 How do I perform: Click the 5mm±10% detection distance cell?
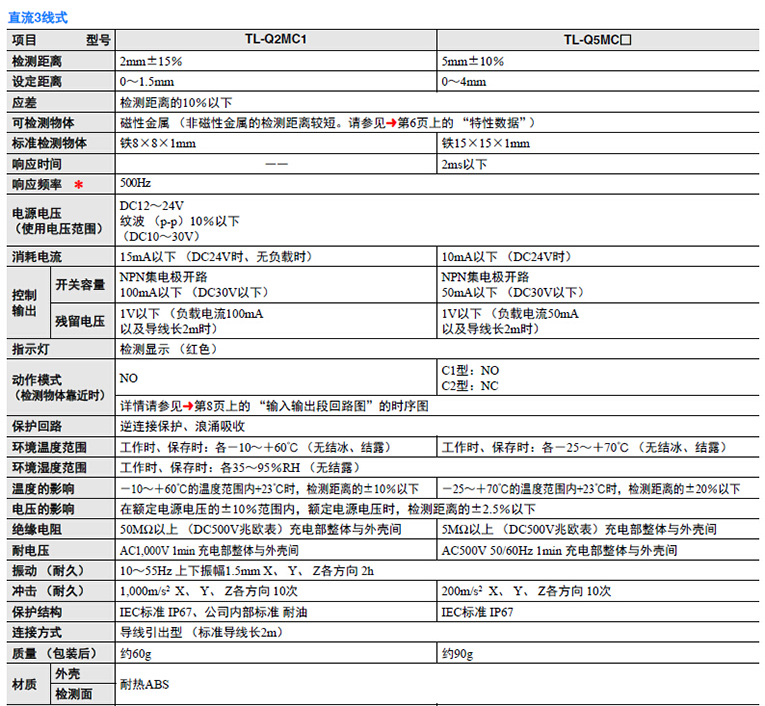[473, 61]
